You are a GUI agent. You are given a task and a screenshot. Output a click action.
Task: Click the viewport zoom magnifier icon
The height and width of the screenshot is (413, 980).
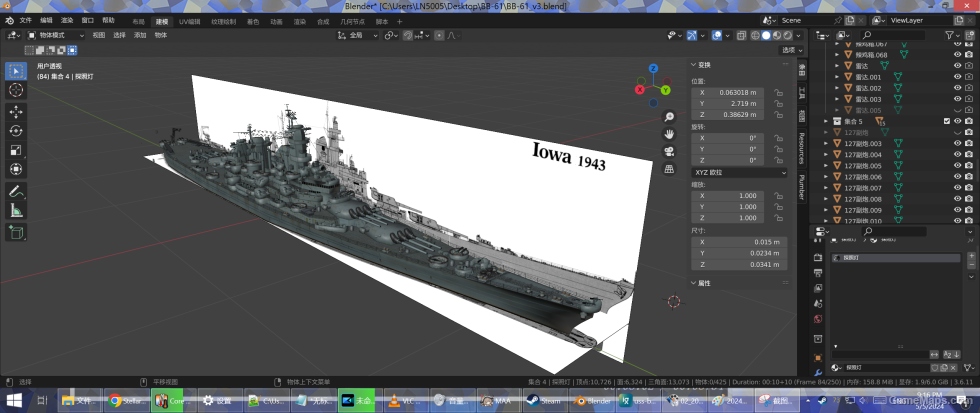(x=669, y=117)
